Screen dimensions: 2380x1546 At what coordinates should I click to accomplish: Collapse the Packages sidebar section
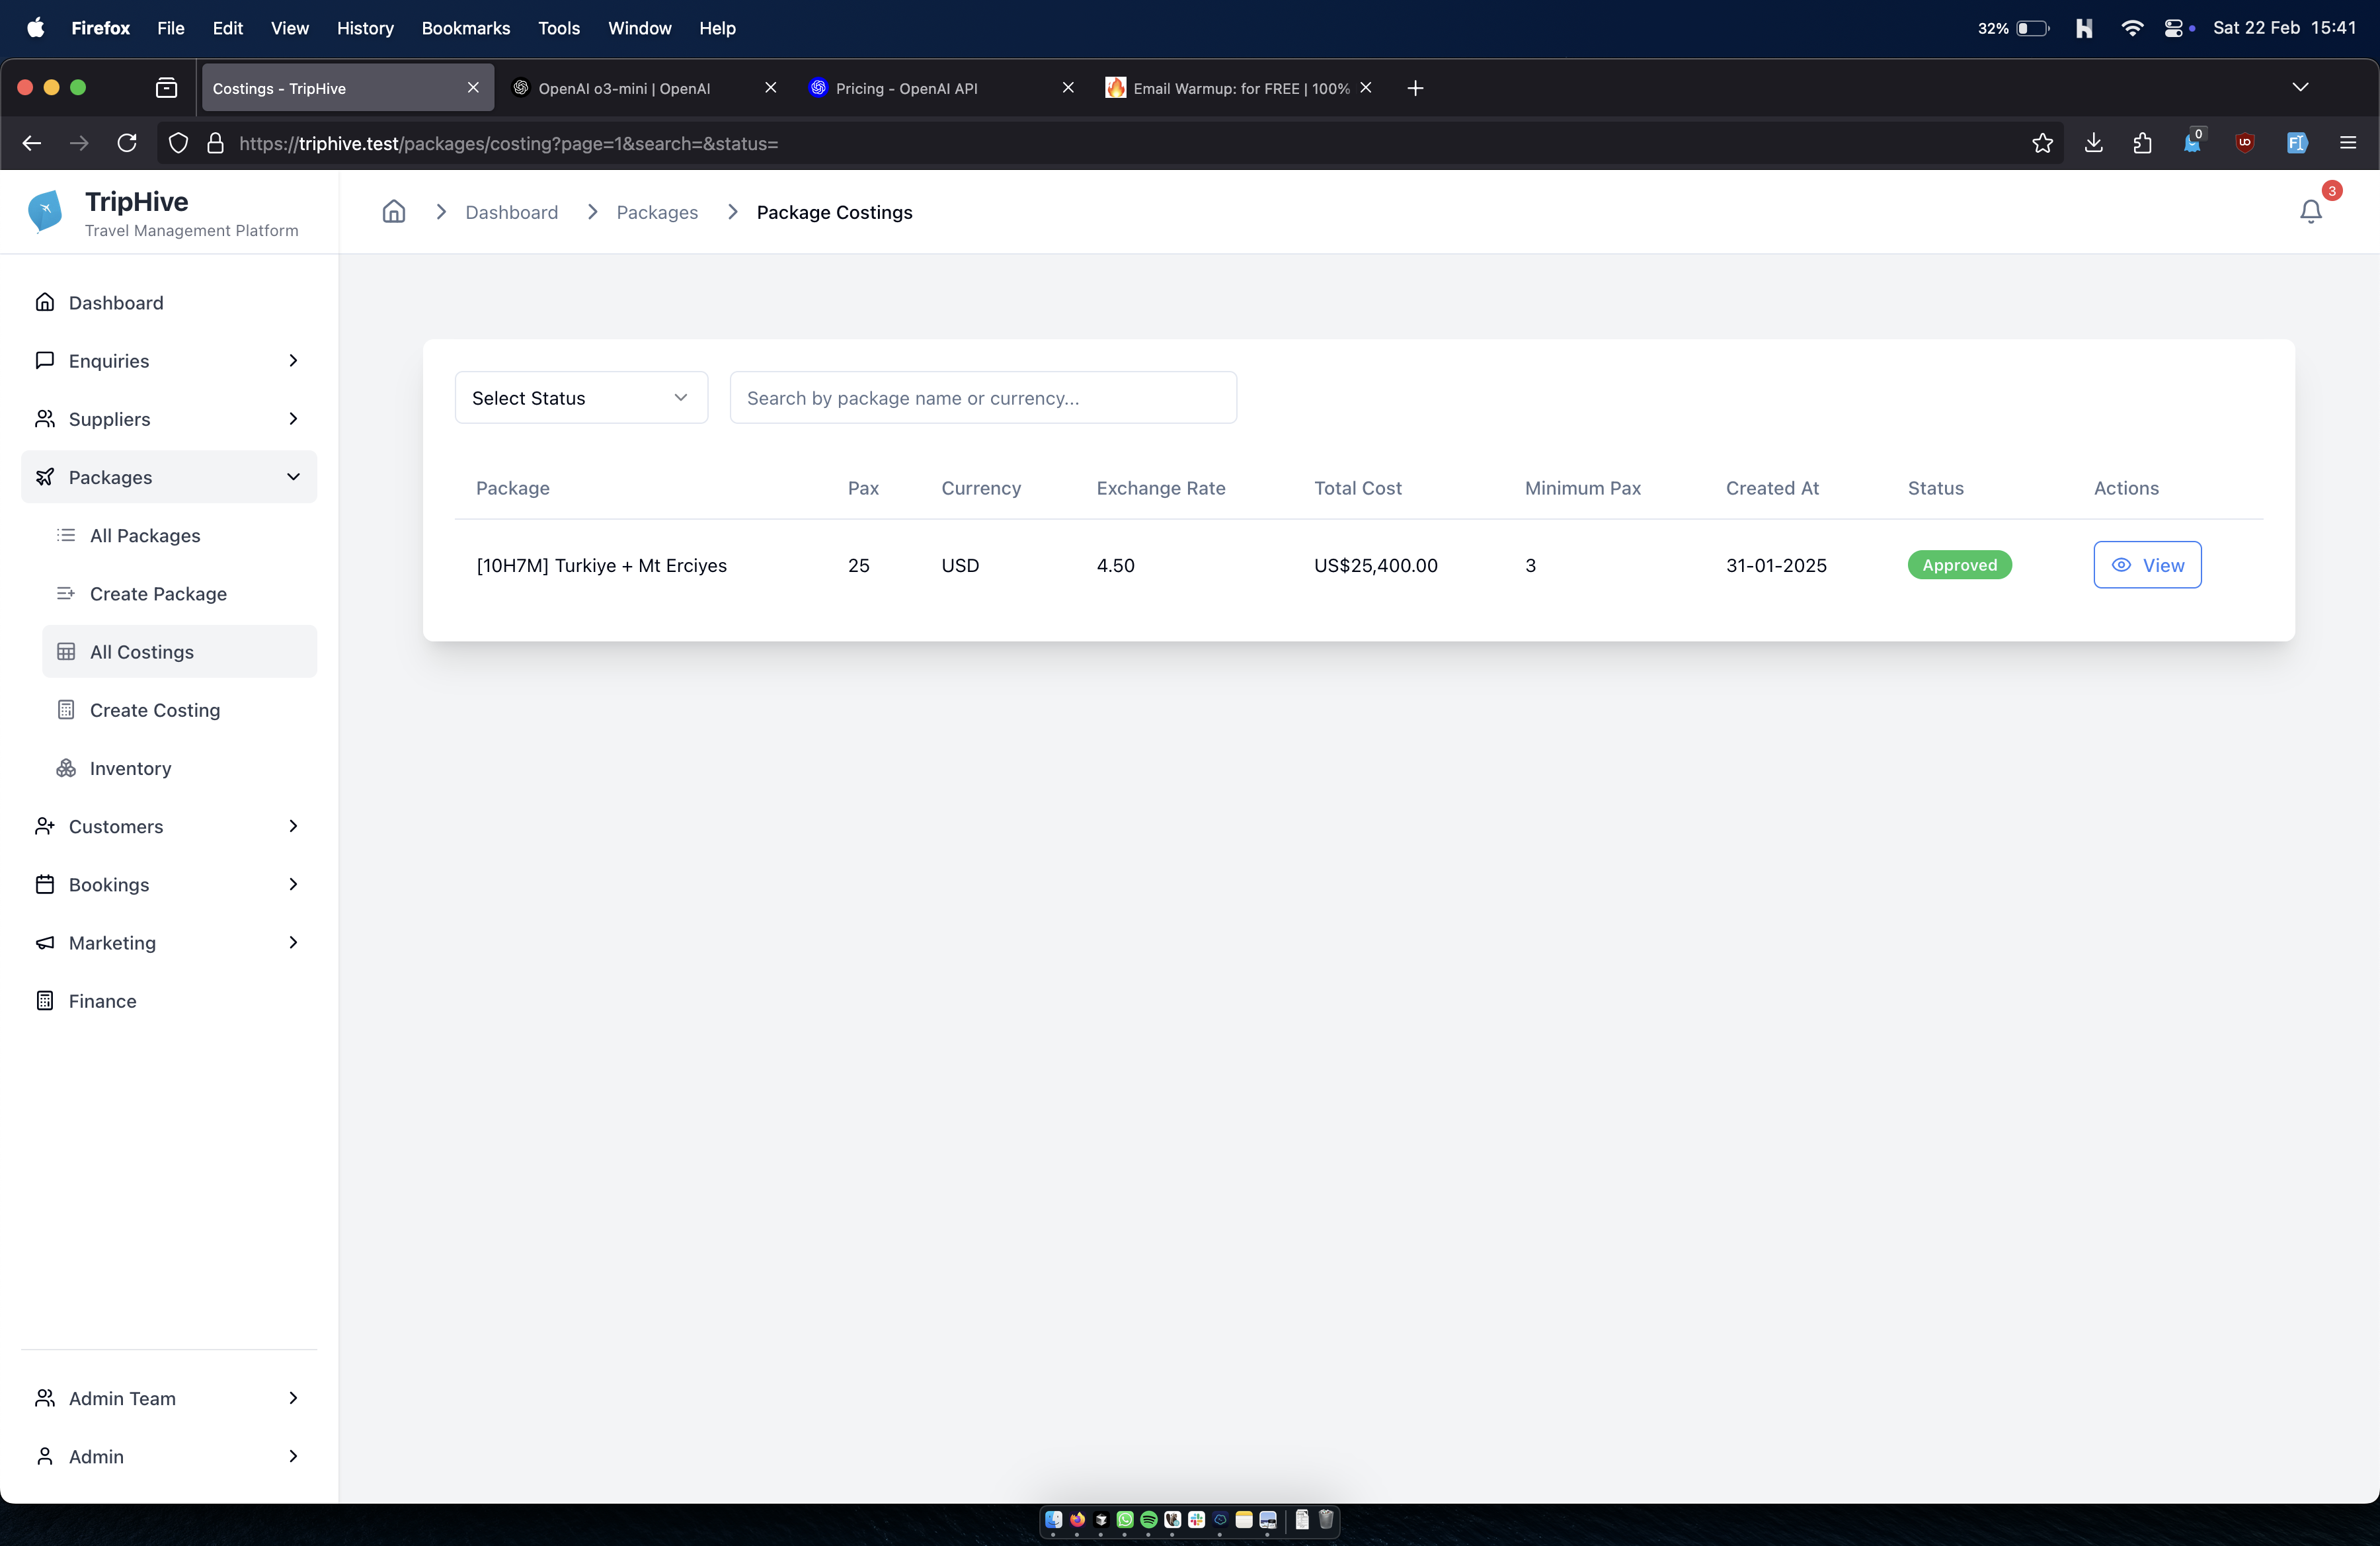tap(293, 477)
